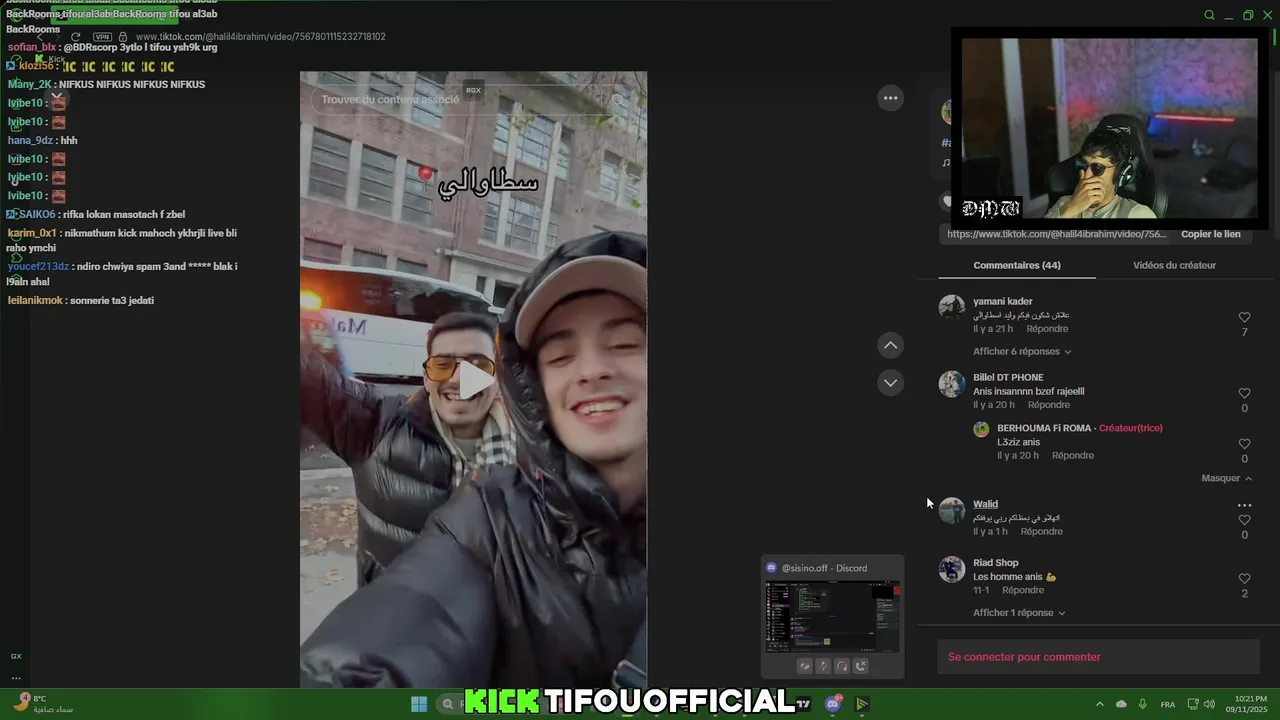This screenshot has width=1280, height=720.
Task: Open weather widget showing 8°C
Action: 42,704
